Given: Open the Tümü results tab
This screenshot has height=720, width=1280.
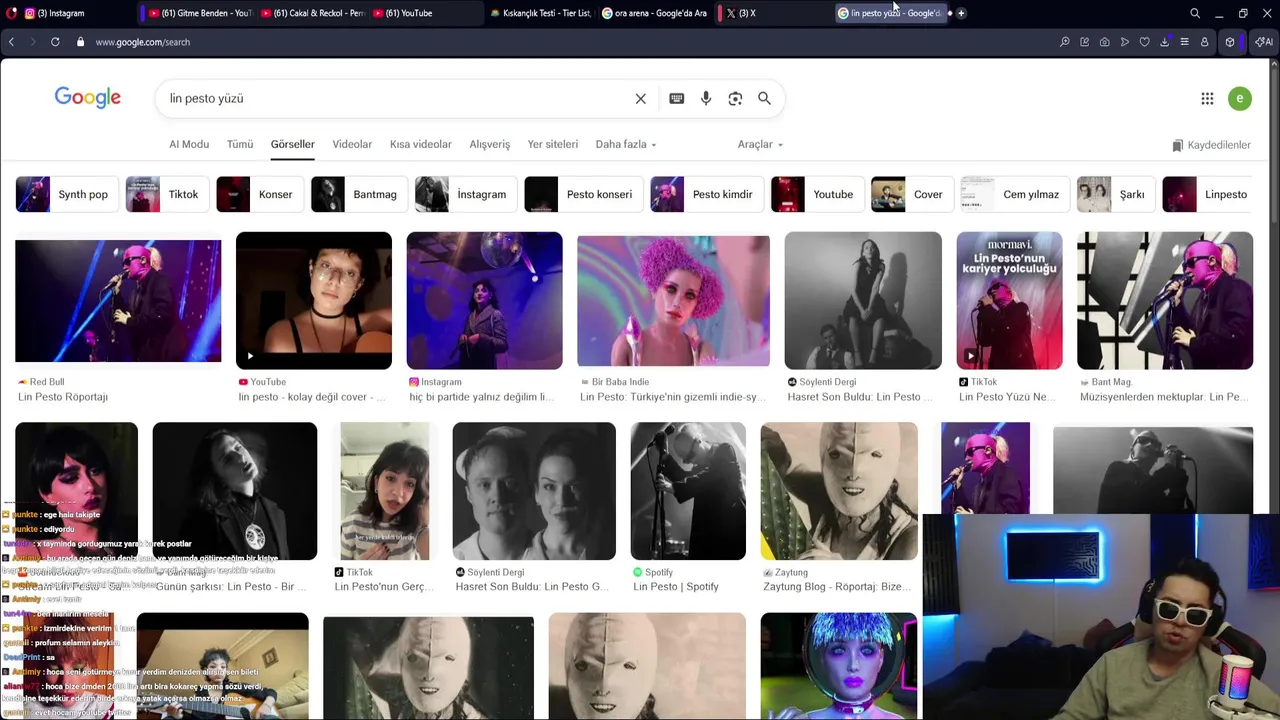Looking at the screenshot, I should (240, 144).
